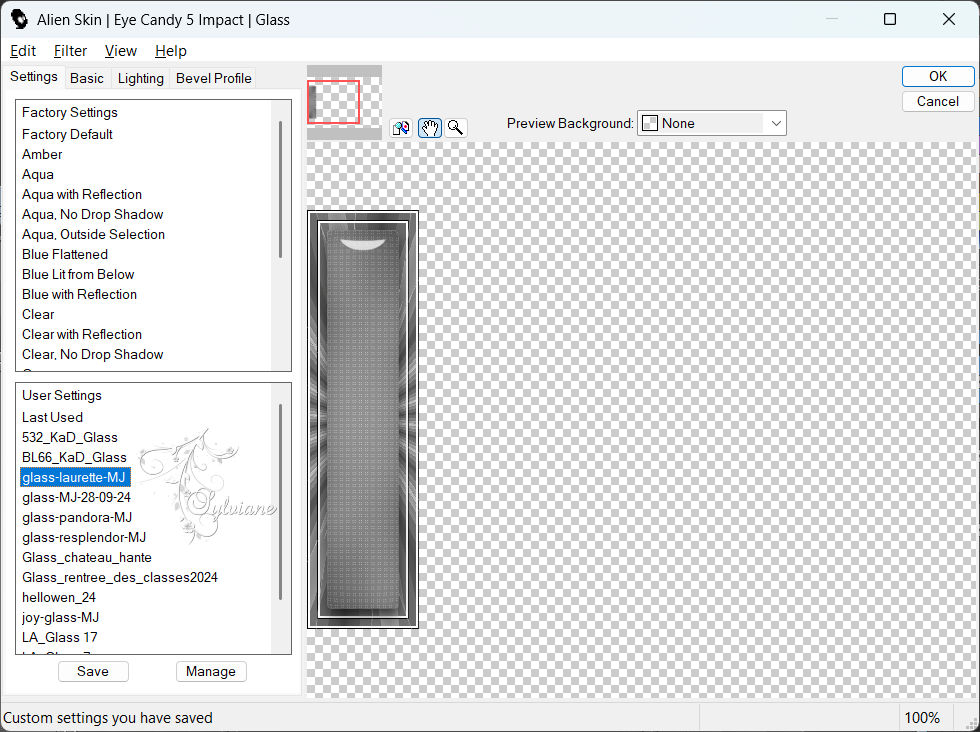The width and height of the screenshot is (980, 732).
Task: Select the LA_Glass 17 setting
Action: coord(60,638)
